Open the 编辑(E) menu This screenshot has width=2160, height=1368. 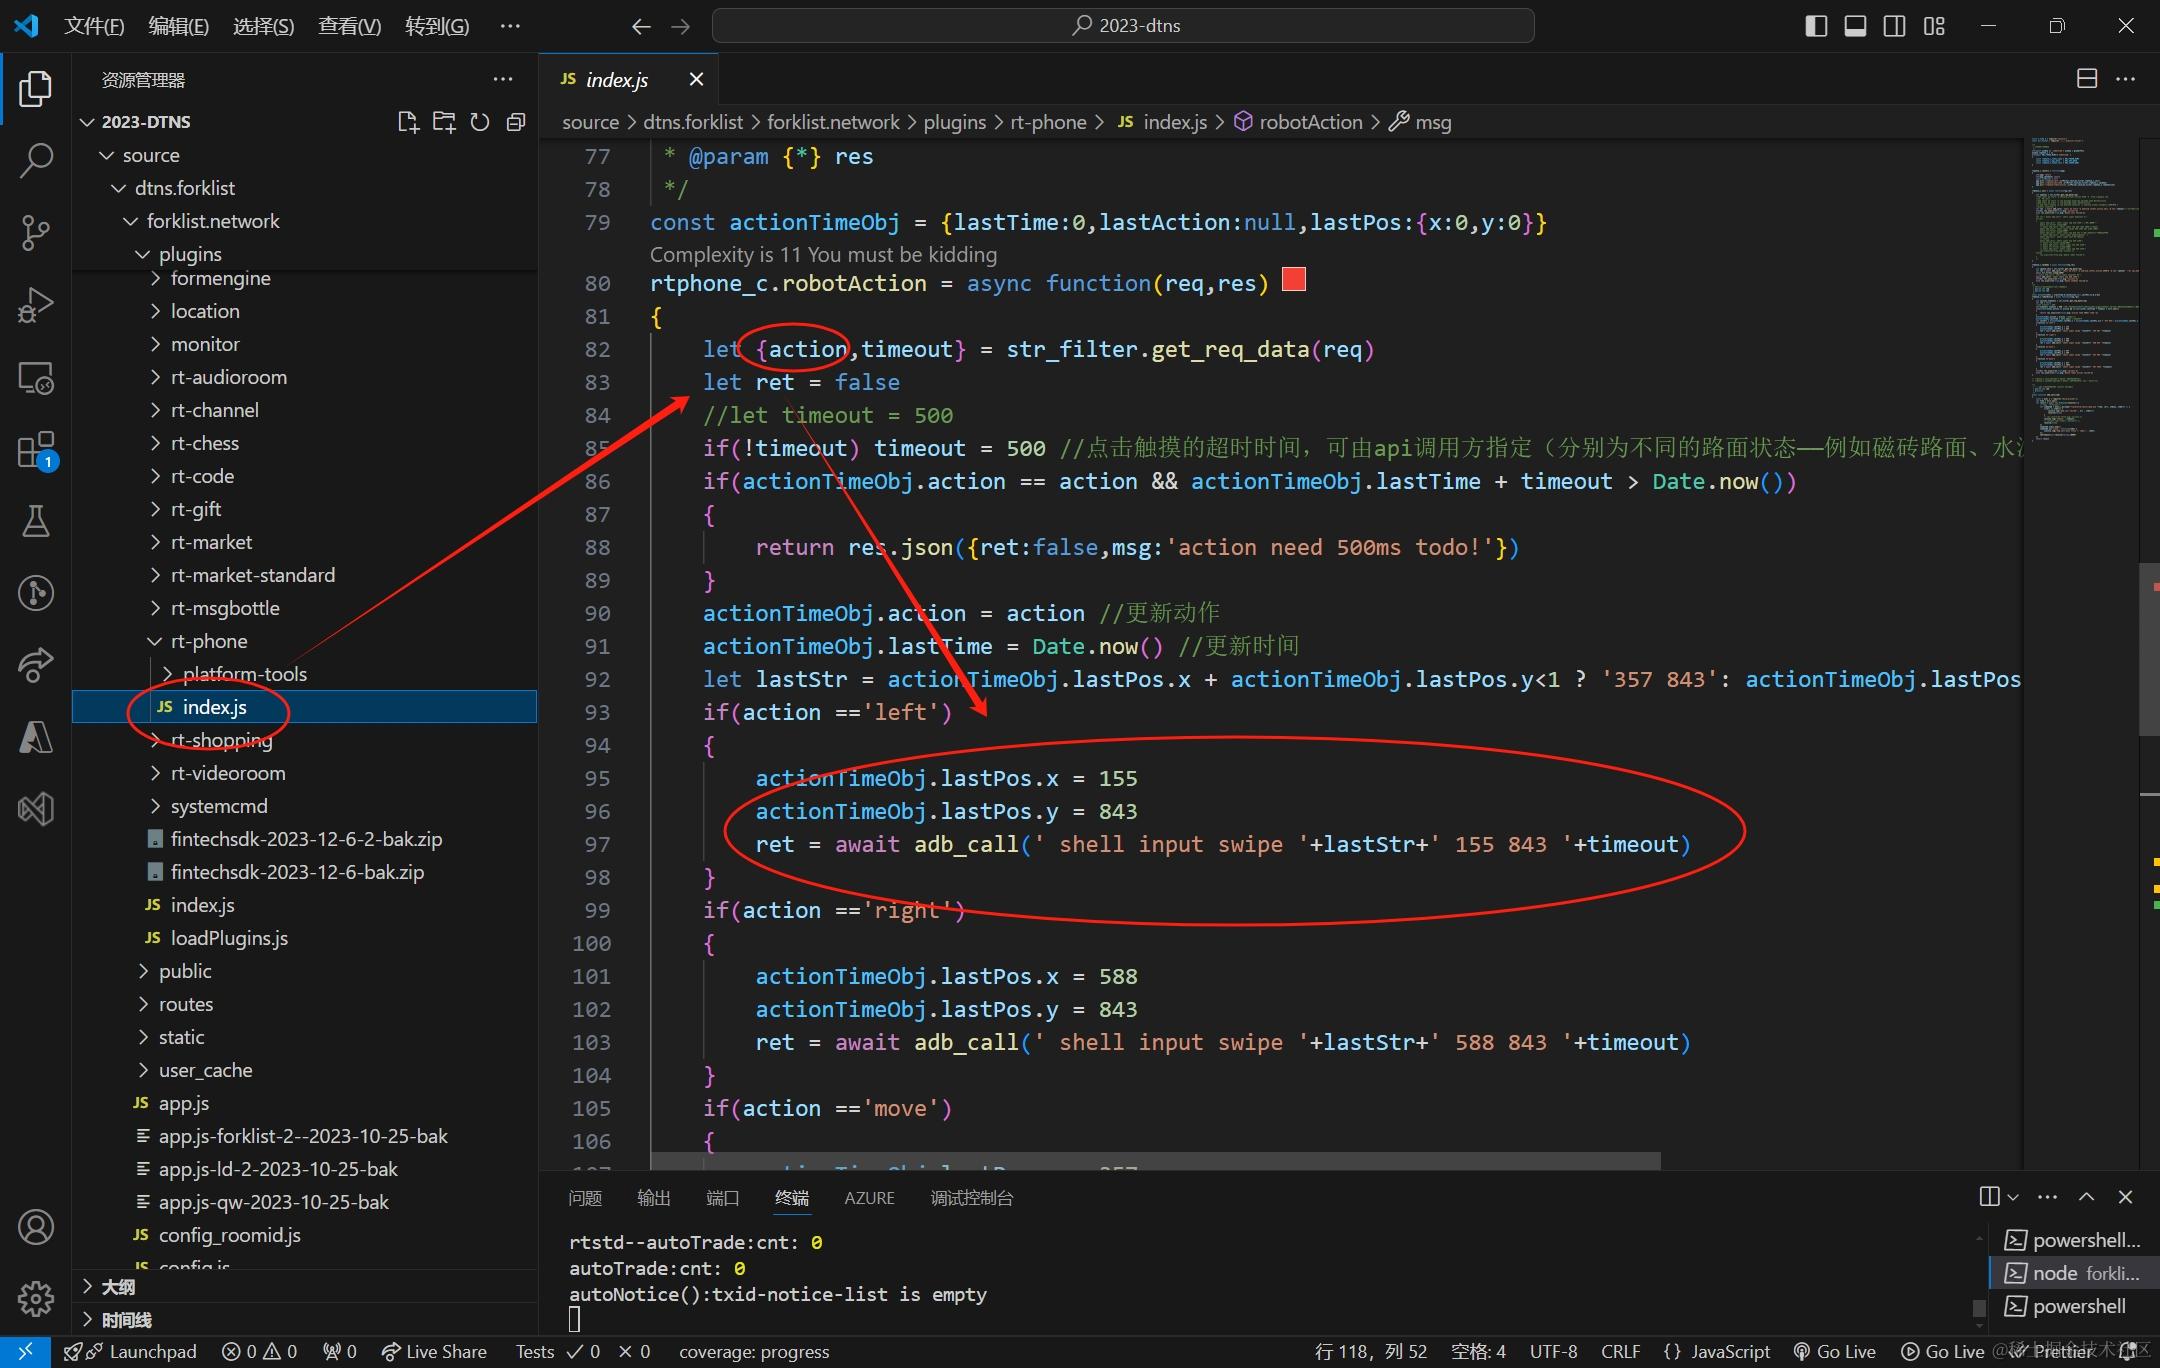pos(179,26)
